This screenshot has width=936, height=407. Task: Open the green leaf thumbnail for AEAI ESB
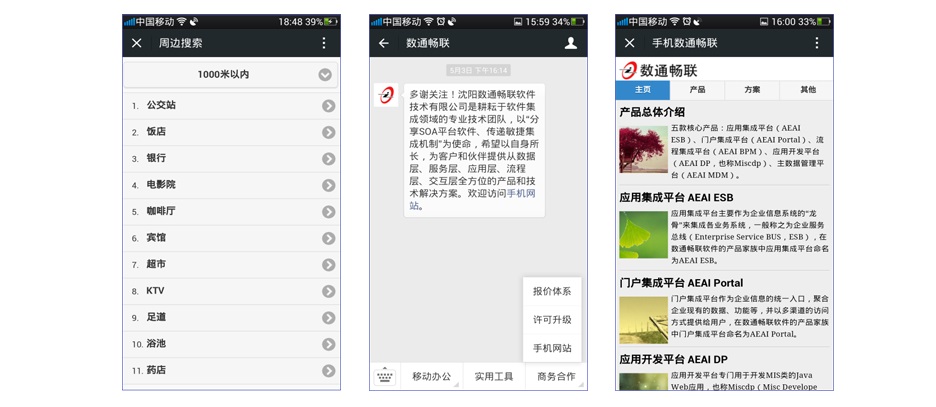click(x=643, y=235)
